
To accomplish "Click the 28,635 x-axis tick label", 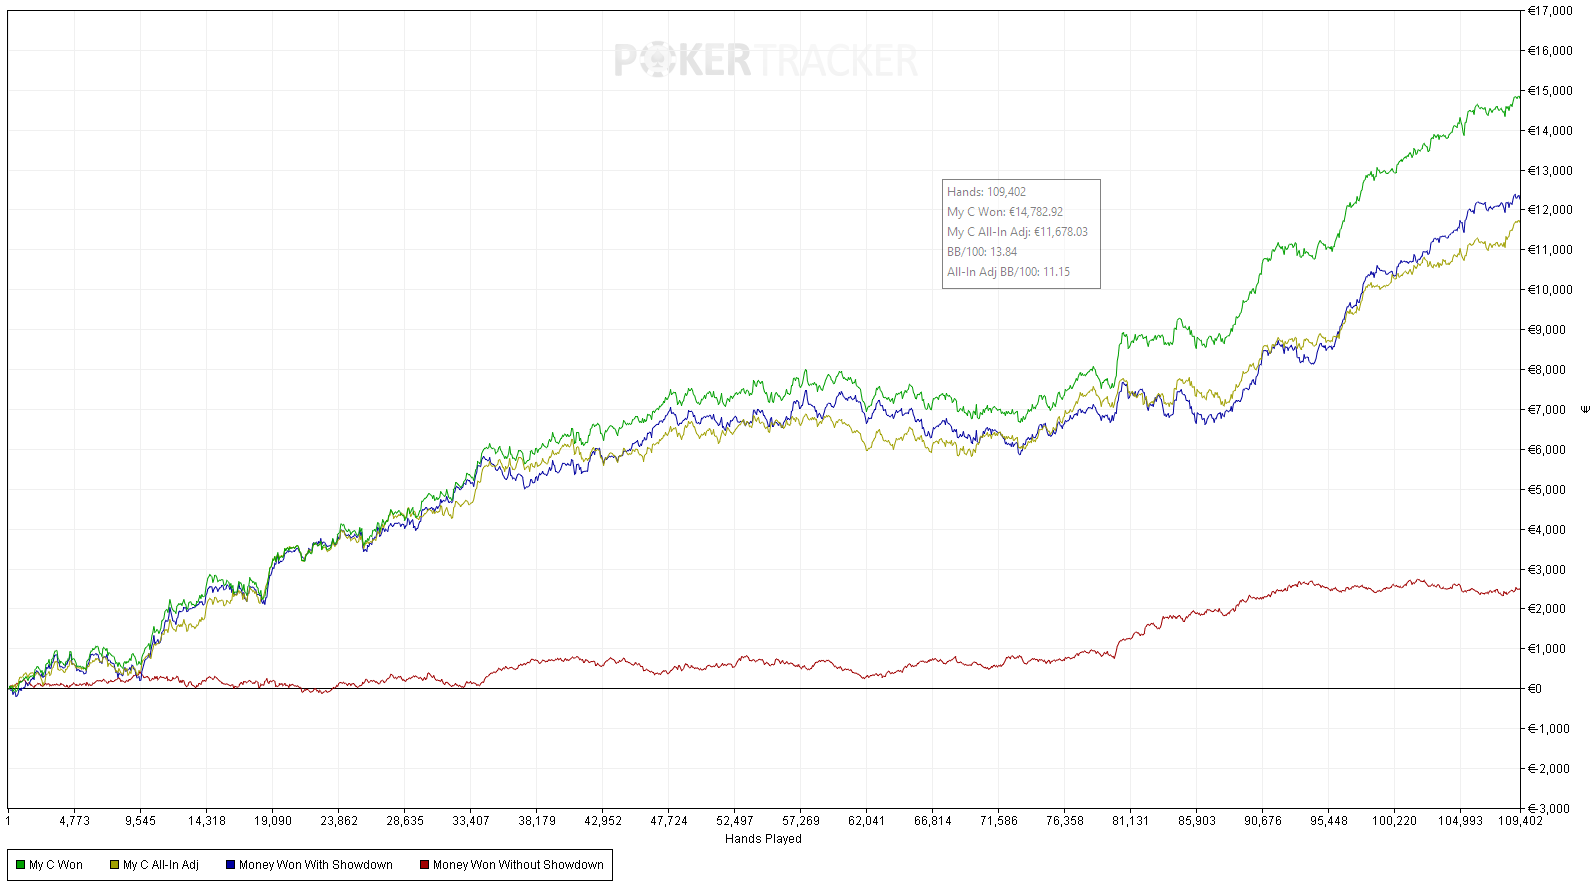I will [405, 821].
